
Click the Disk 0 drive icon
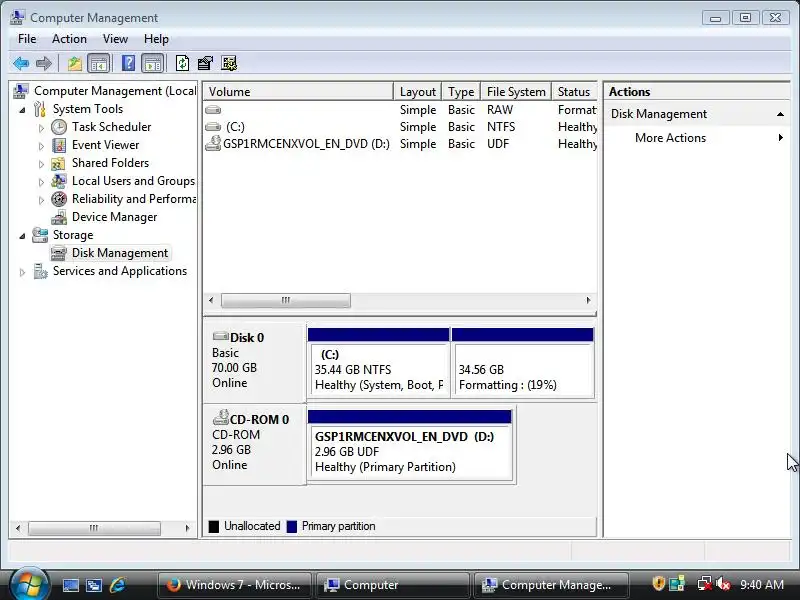pyautogui.click(x=220, y=336)
